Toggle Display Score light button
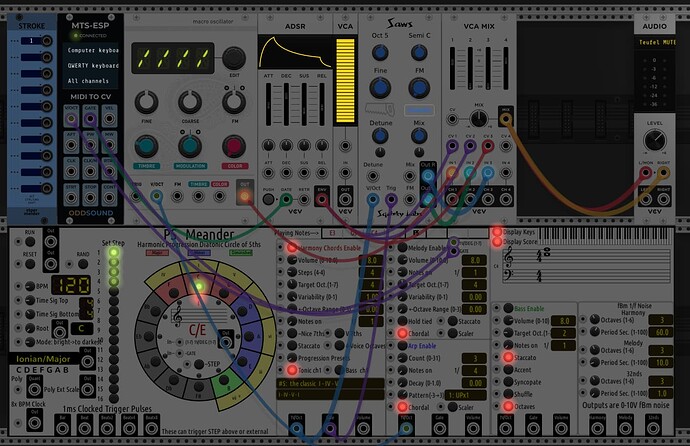This screenshot has height=446, width=690. coord(497,241)
